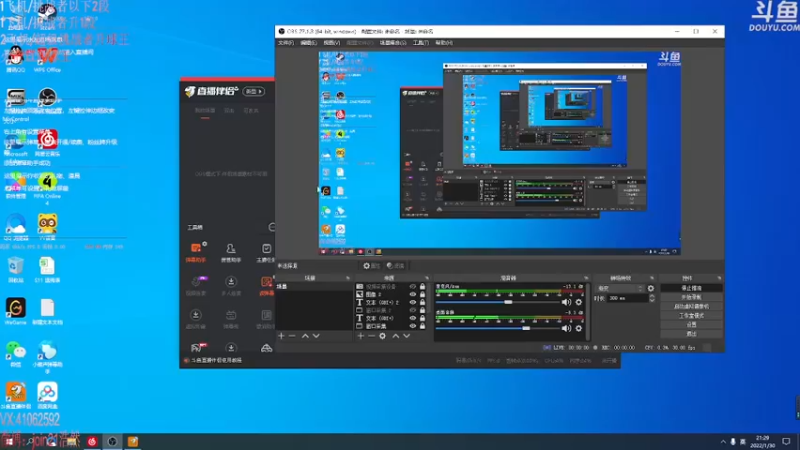Move the selected source up in the Sources list
800x450 pixels.
(x=395, y=336)
